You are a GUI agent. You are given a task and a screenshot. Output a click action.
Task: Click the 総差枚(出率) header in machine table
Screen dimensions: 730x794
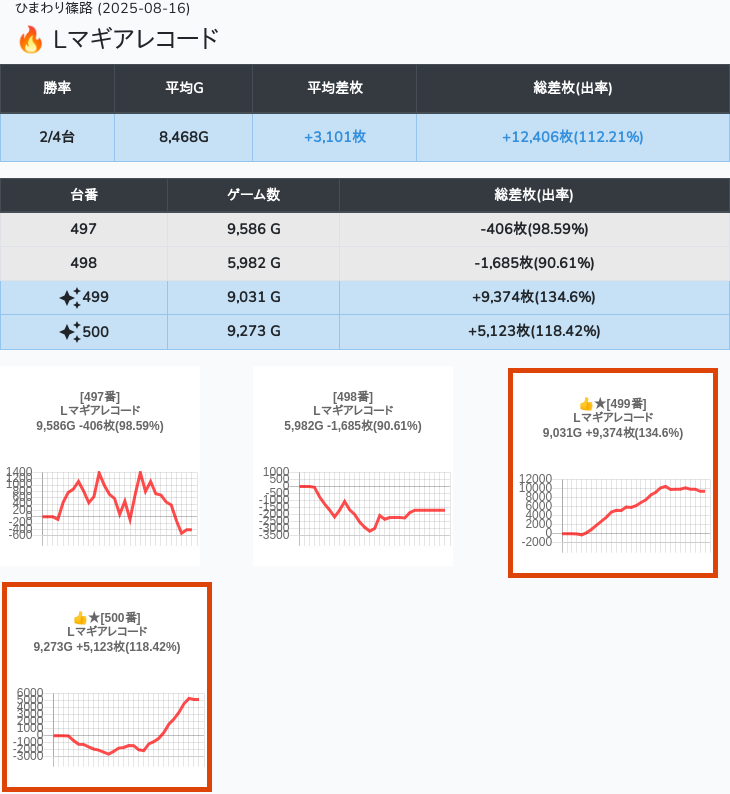point(534,195)
